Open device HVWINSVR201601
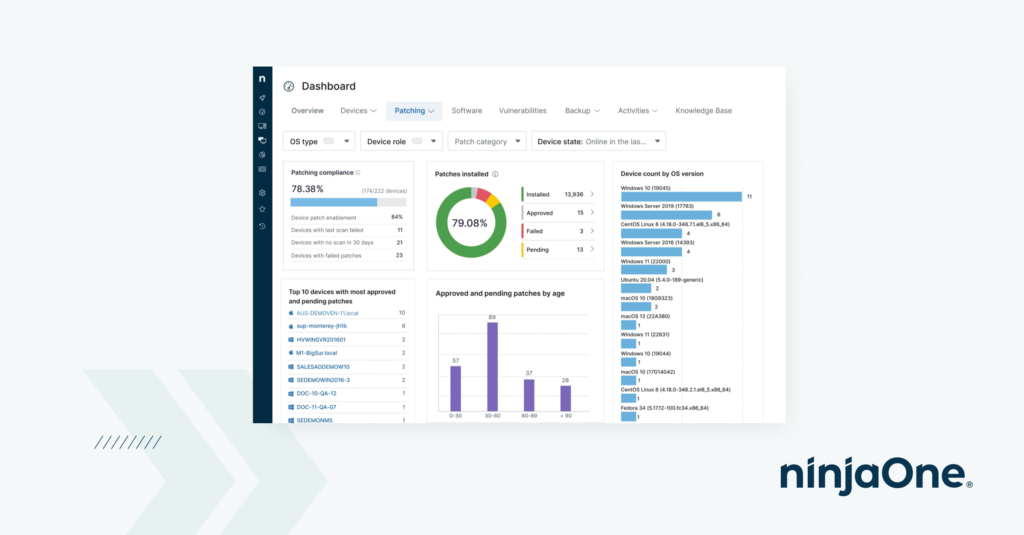 (x=321, y=340)
